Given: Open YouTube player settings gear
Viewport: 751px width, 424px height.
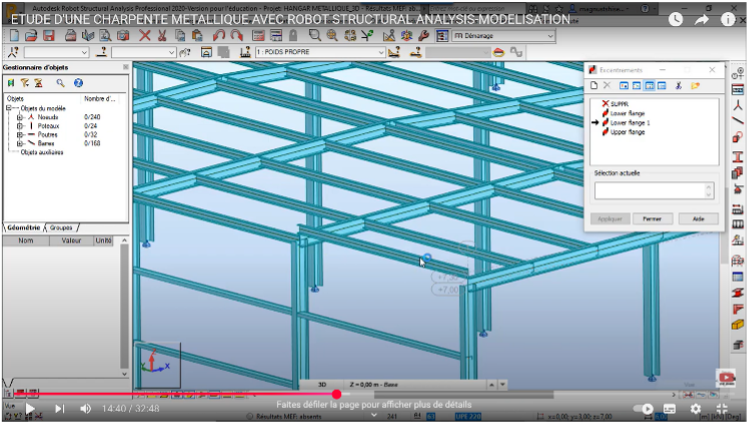Looking at the screenshot, I should click(x=695, y=409).
